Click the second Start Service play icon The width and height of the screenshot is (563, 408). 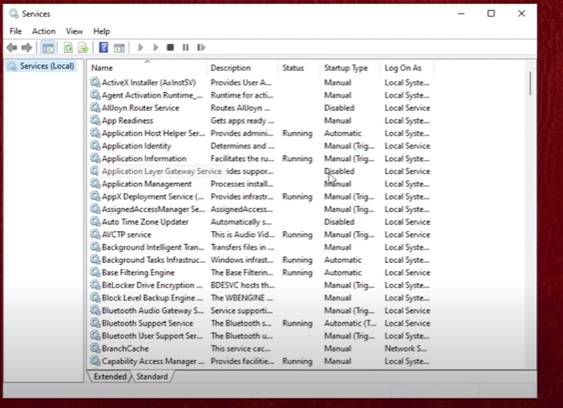coord(155,47)
